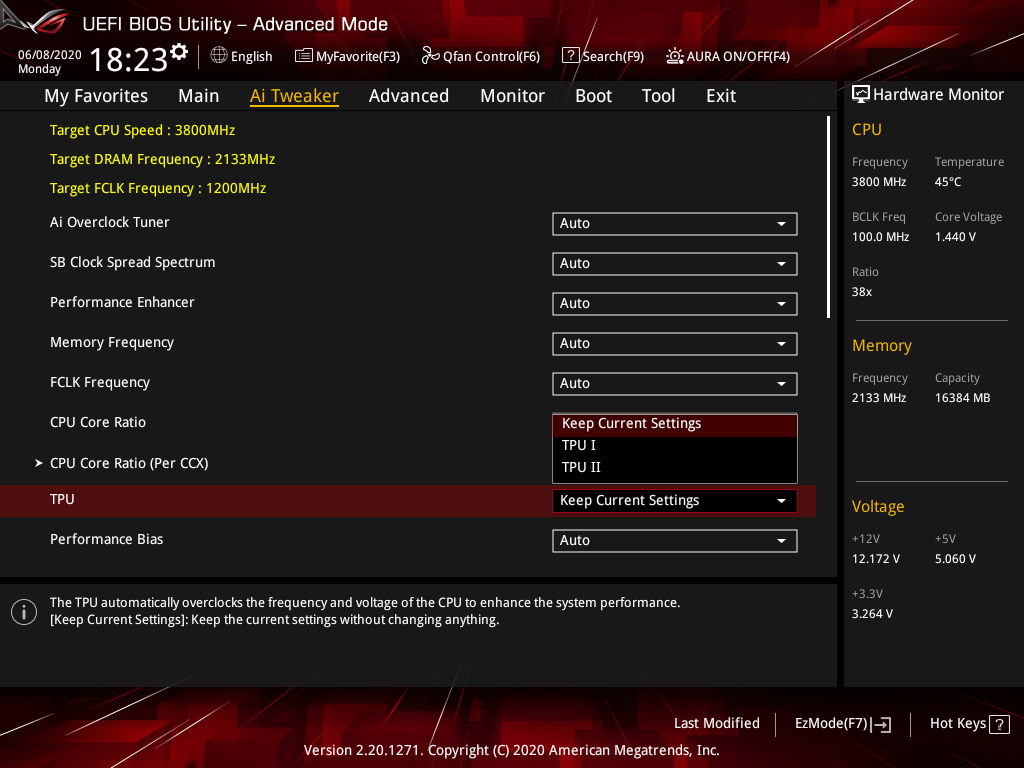This screenshot has height=768, width=1024.
Task: Open the Performance Bias dropdown
Action: 675,541
